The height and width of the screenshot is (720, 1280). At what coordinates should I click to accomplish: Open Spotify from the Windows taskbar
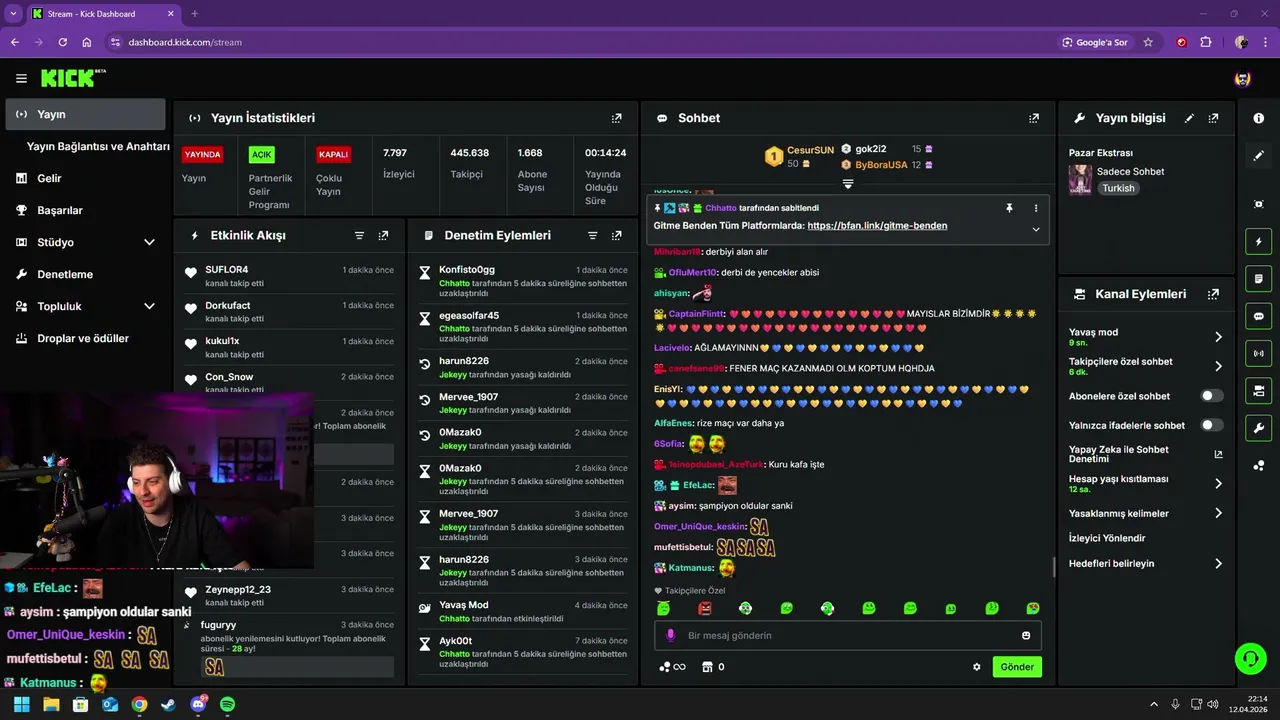point(227,704)
